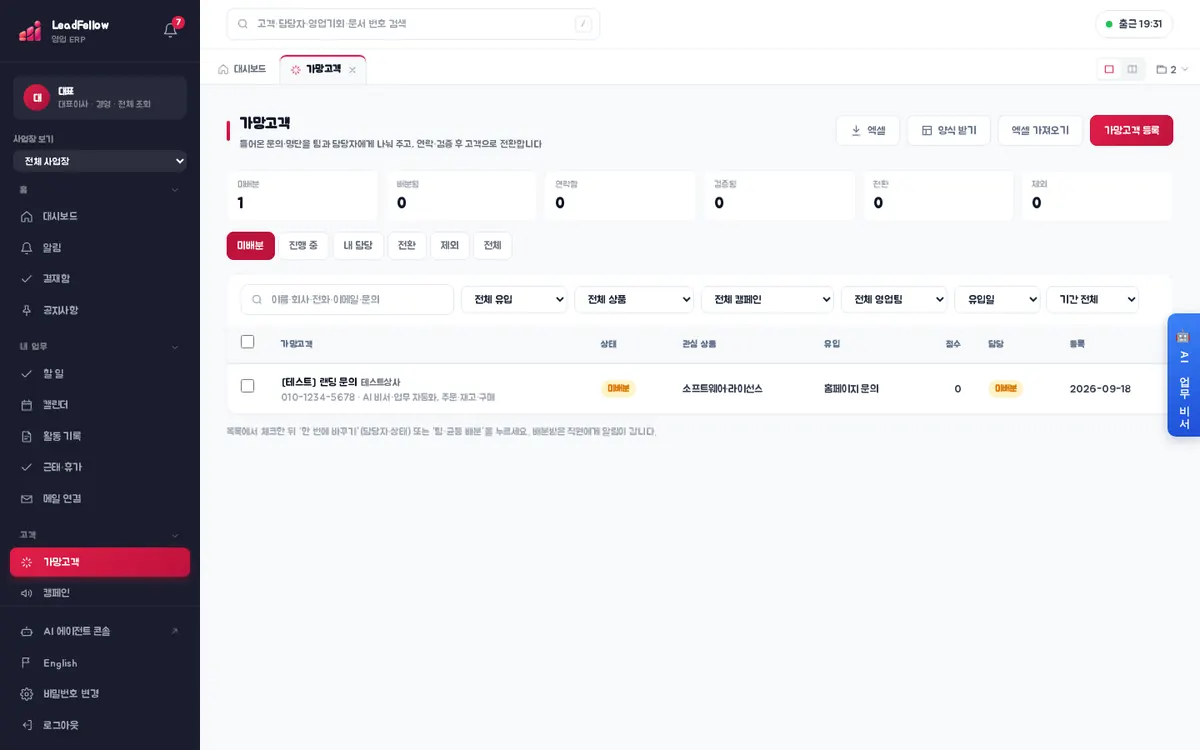The height and width of the screenshot is (750, 1200).
Task: Open the 유입일 dropdown
Action: 997,299
